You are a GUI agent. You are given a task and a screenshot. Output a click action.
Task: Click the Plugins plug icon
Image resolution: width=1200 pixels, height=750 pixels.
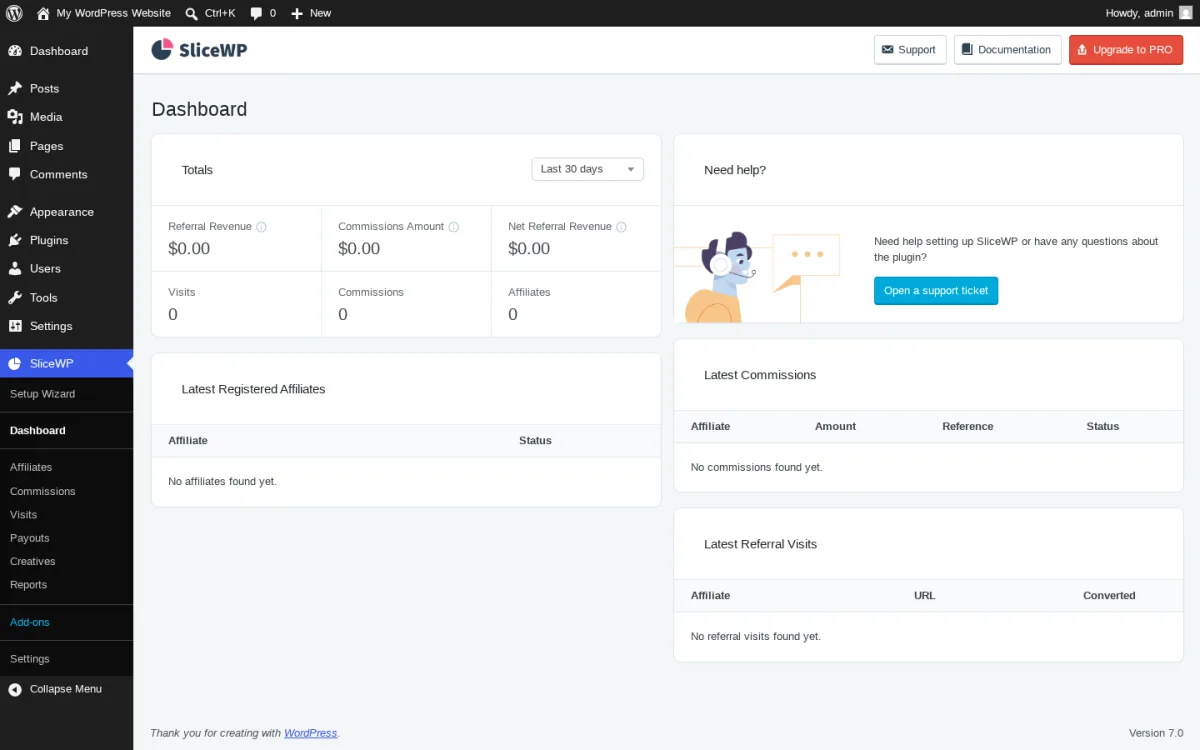pyautogui.click(x=15, y=240)
